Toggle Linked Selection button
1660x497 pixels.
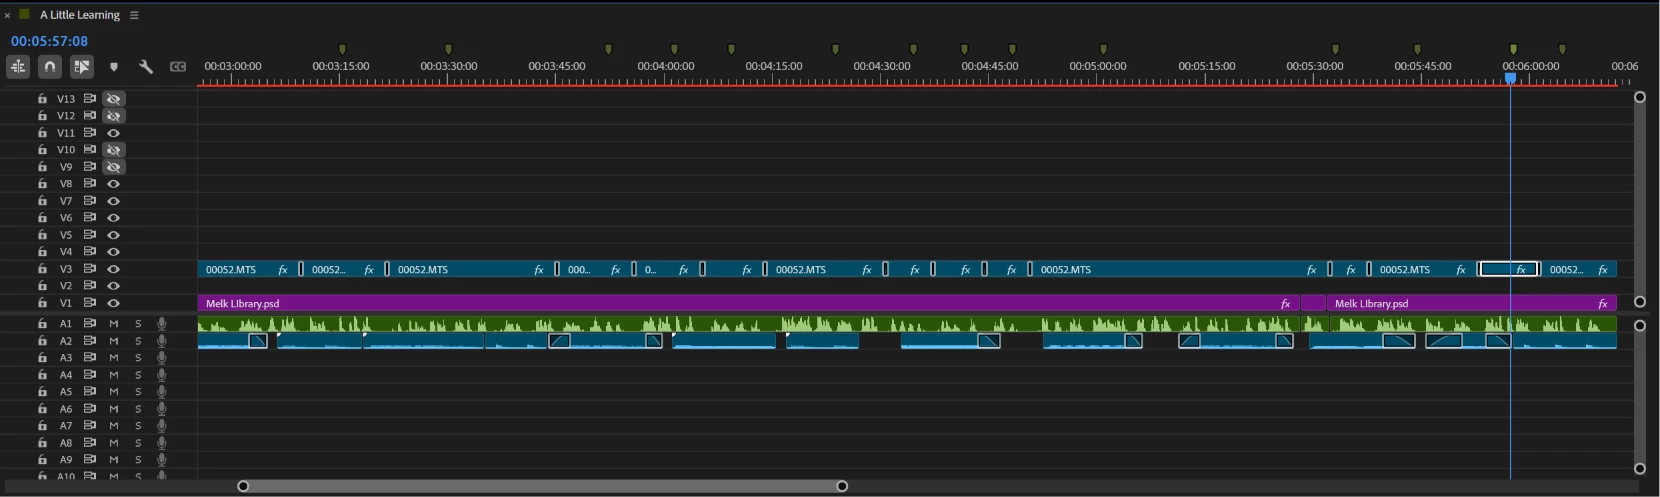pyautogui.click(x=82, y=67)
